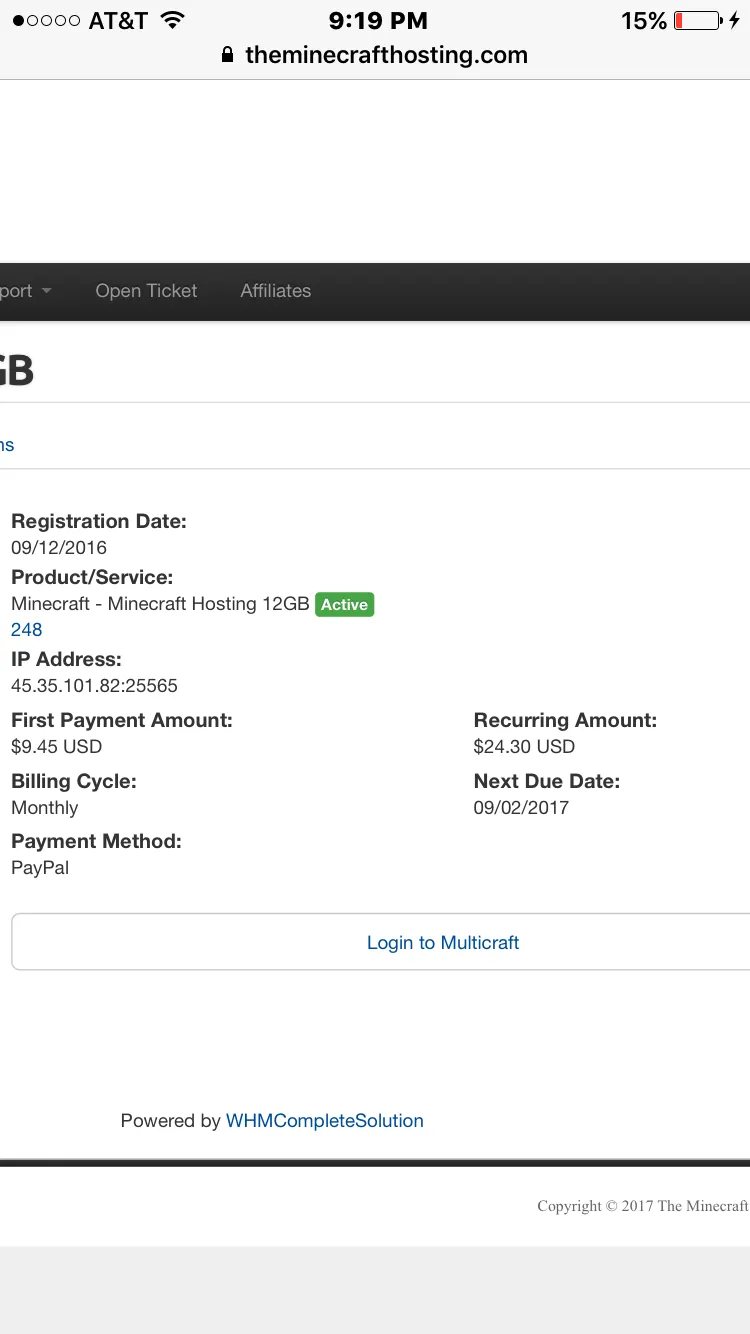Viewport: 750px width, 1334px height.
Task: Click the cut-off blue link below the heading
Action: [x=7, y=445]
